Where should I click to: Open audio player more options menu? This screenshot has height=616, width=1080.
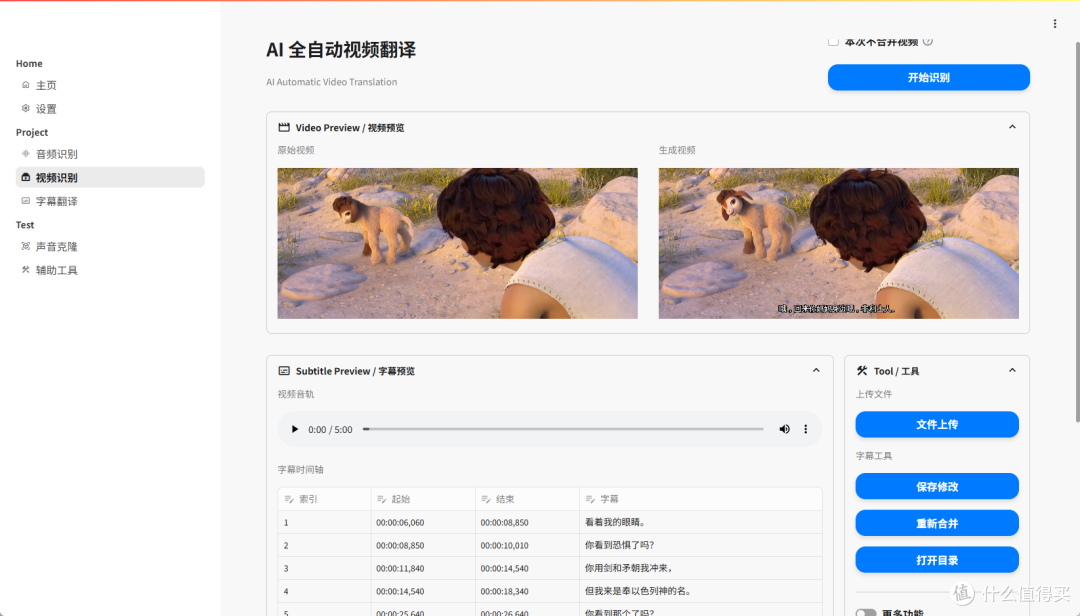[x=805, y=429]
